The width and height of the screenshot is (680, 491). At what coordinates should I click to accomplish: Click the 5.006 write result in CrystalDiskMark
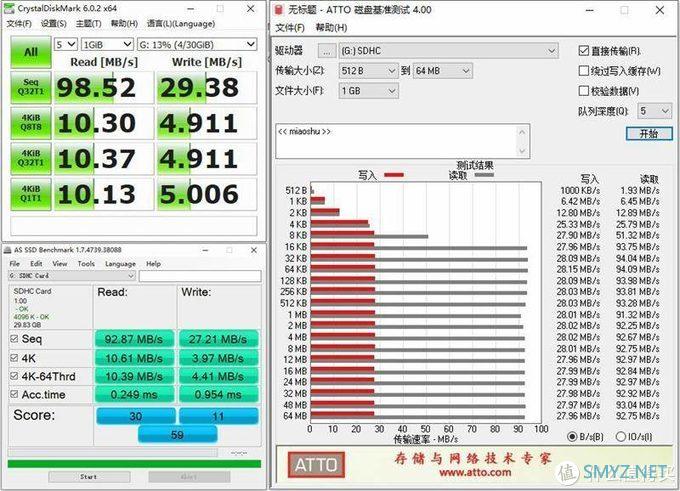click(x=206, y=194)
